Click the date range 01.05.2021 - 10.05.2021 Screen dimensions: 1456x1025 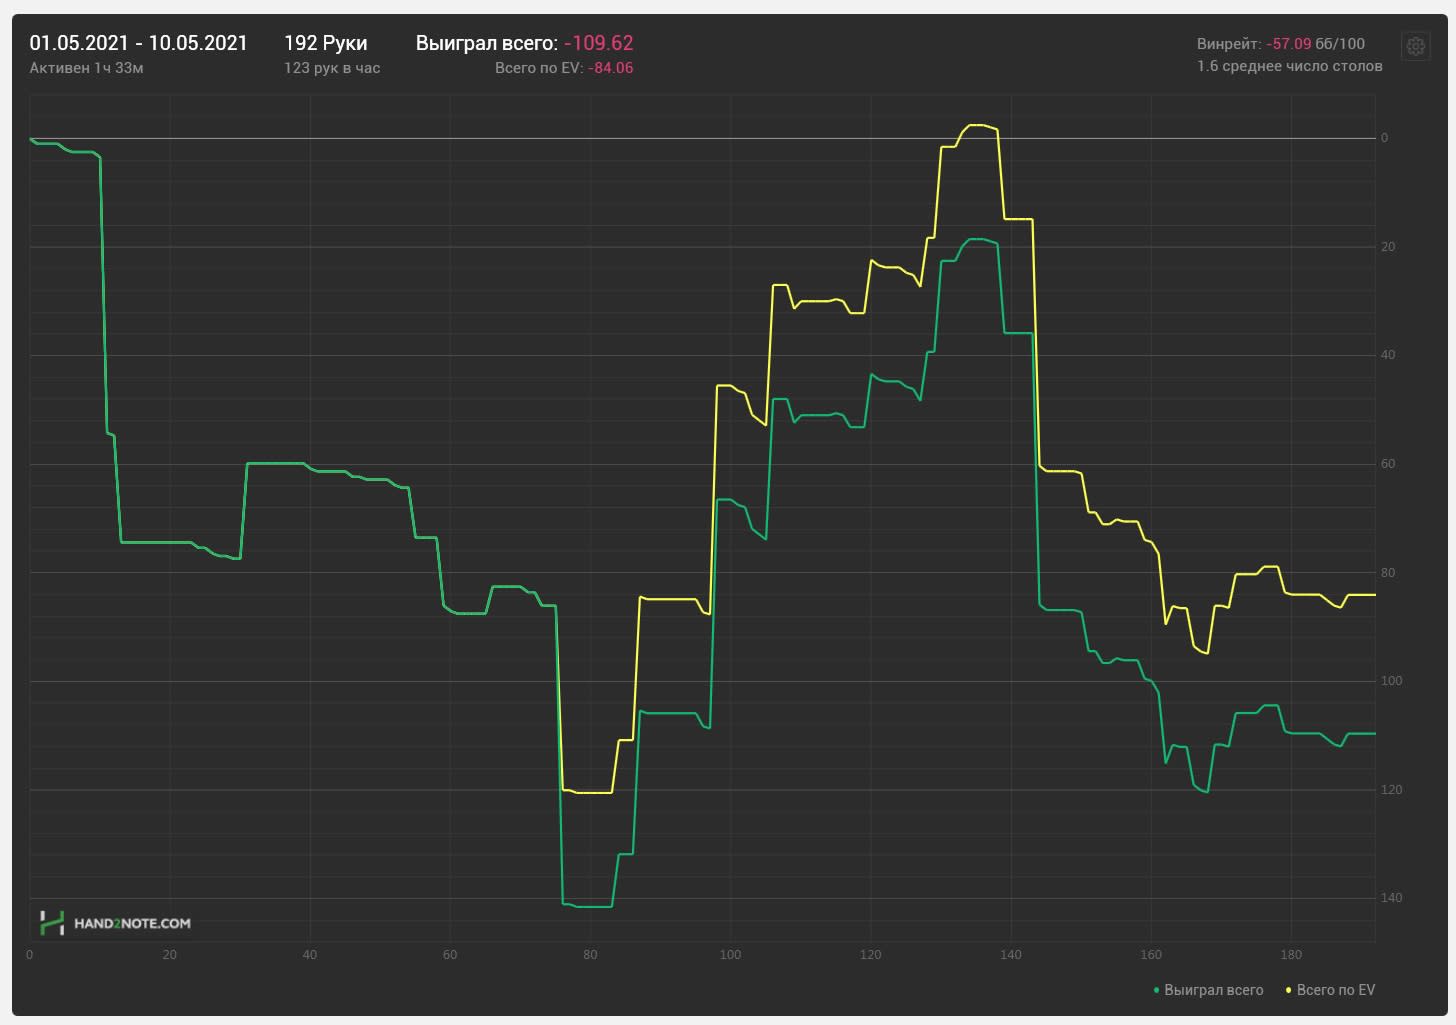pyautogui.click(x=138, y=43)
